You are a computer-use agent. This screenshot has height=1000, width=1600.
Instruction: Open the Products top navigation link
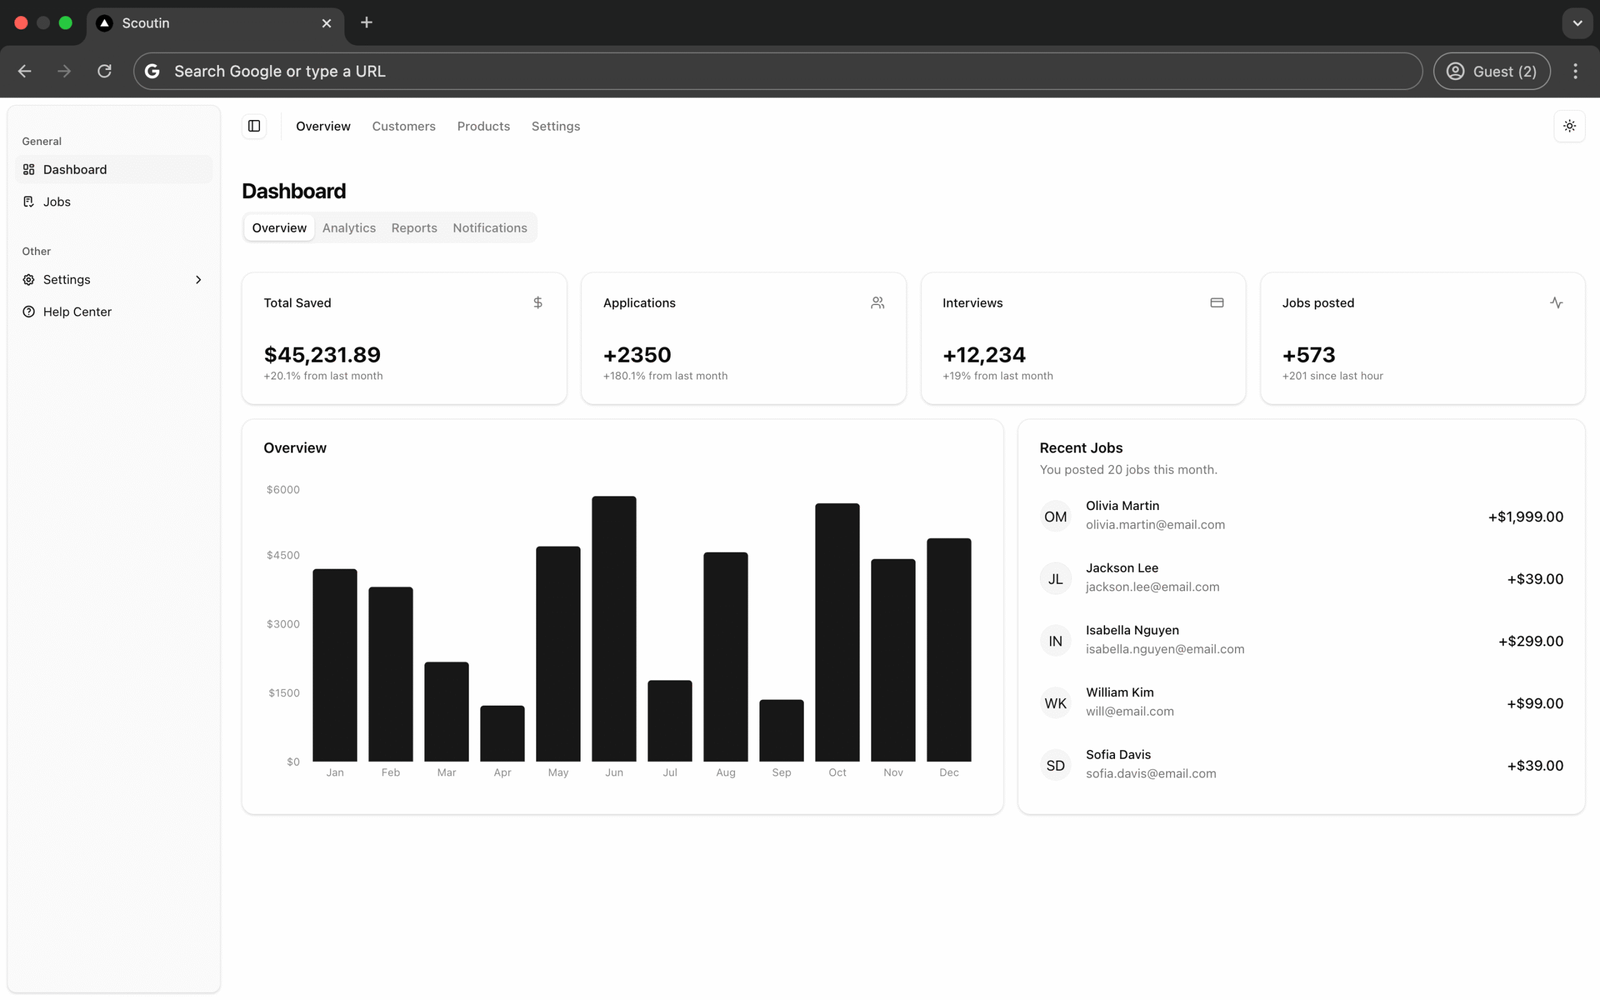pyautogui.click(x=483, y=126)
